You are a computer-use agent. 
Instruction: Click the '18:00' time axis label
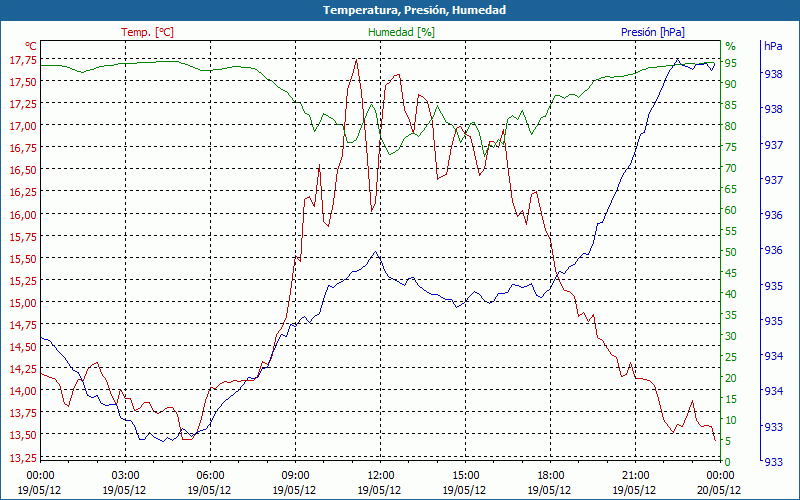[x=551, y=476]
